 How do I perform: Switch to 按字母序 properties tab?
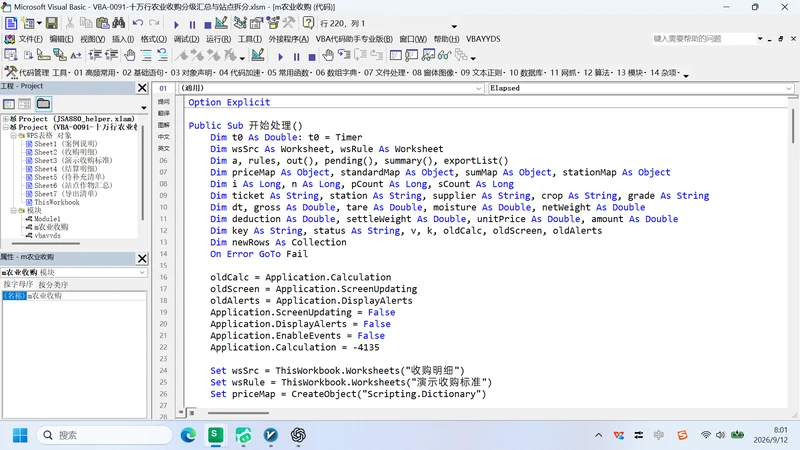(18, 284)
